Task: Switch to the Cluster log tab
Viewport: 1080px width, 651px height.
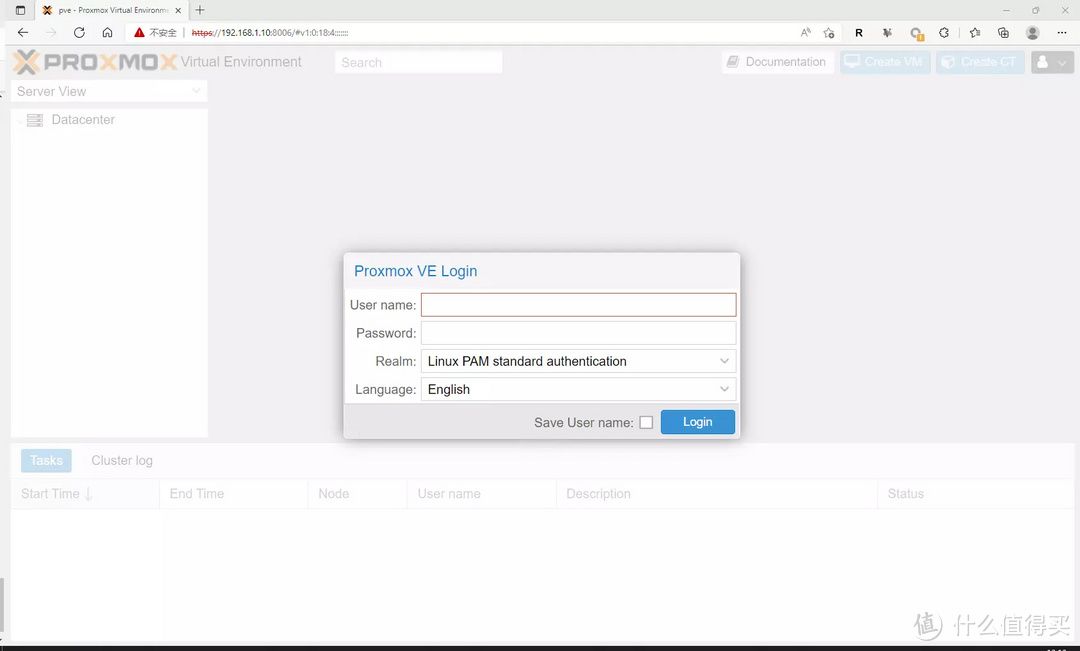Action: pos(122,461)
